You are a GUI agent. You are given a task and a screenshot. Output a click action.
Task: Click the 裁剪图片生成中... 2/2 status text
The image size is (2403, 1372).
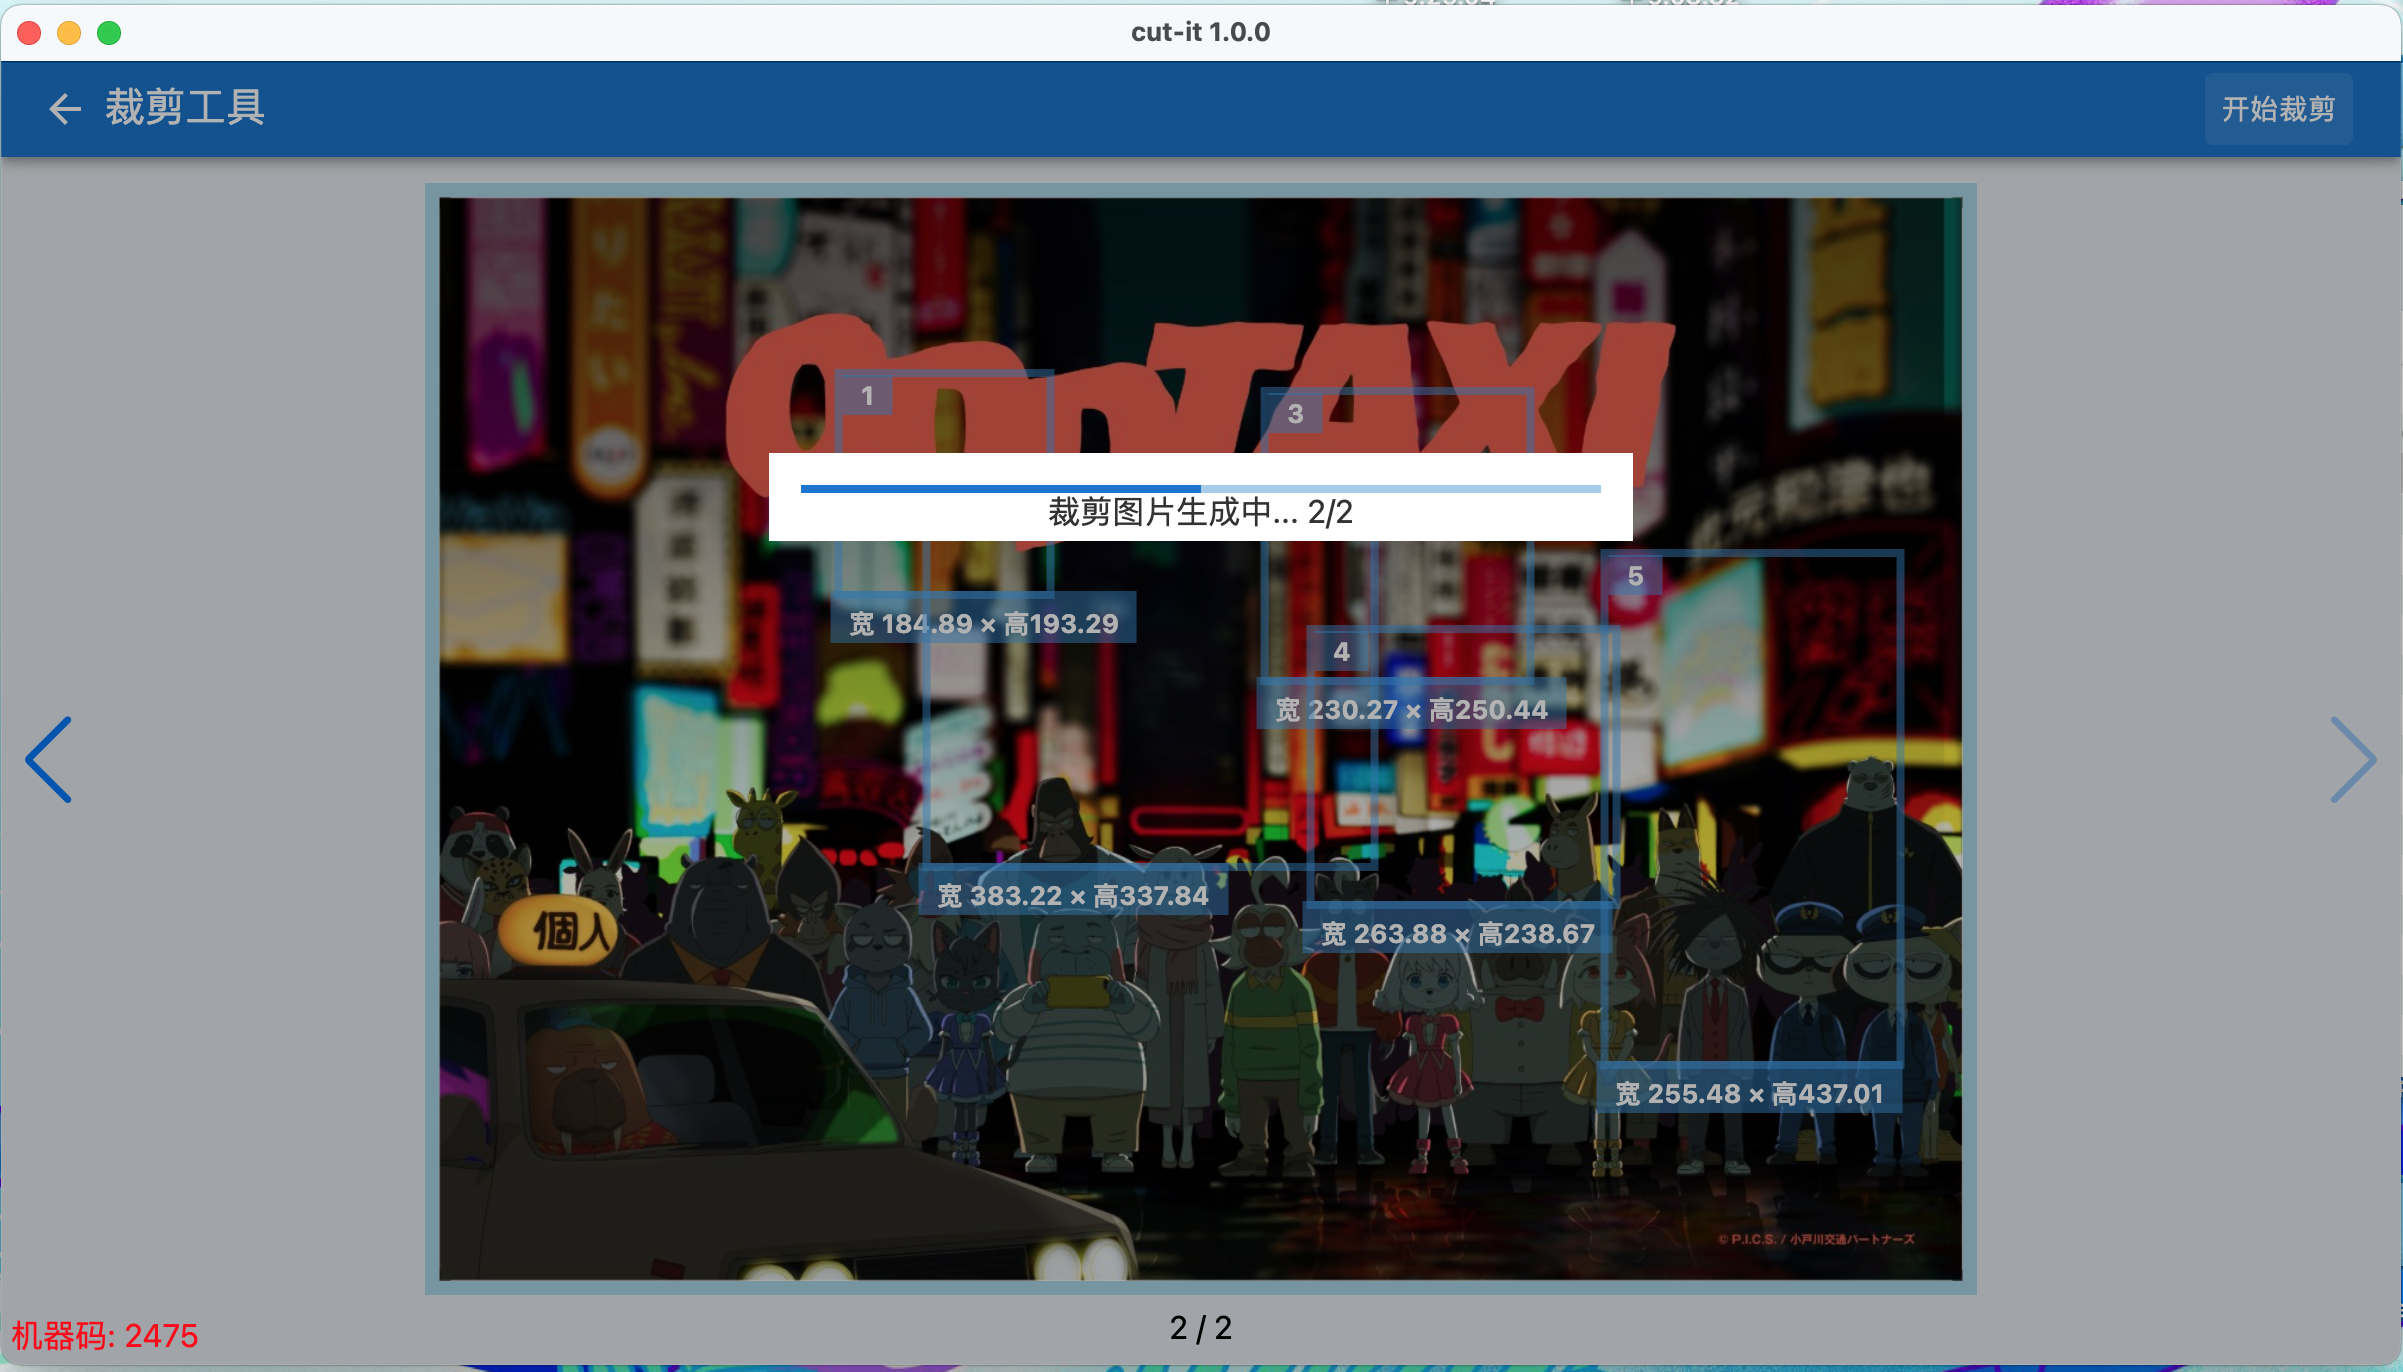pyautogui.click(x=1200, y=513)
